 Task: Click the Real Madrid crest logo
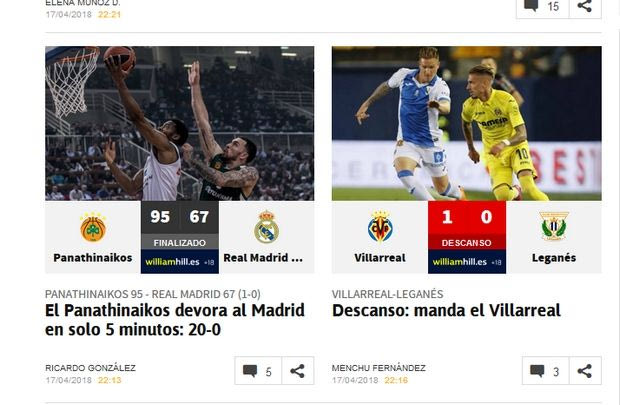coord(266,227)
